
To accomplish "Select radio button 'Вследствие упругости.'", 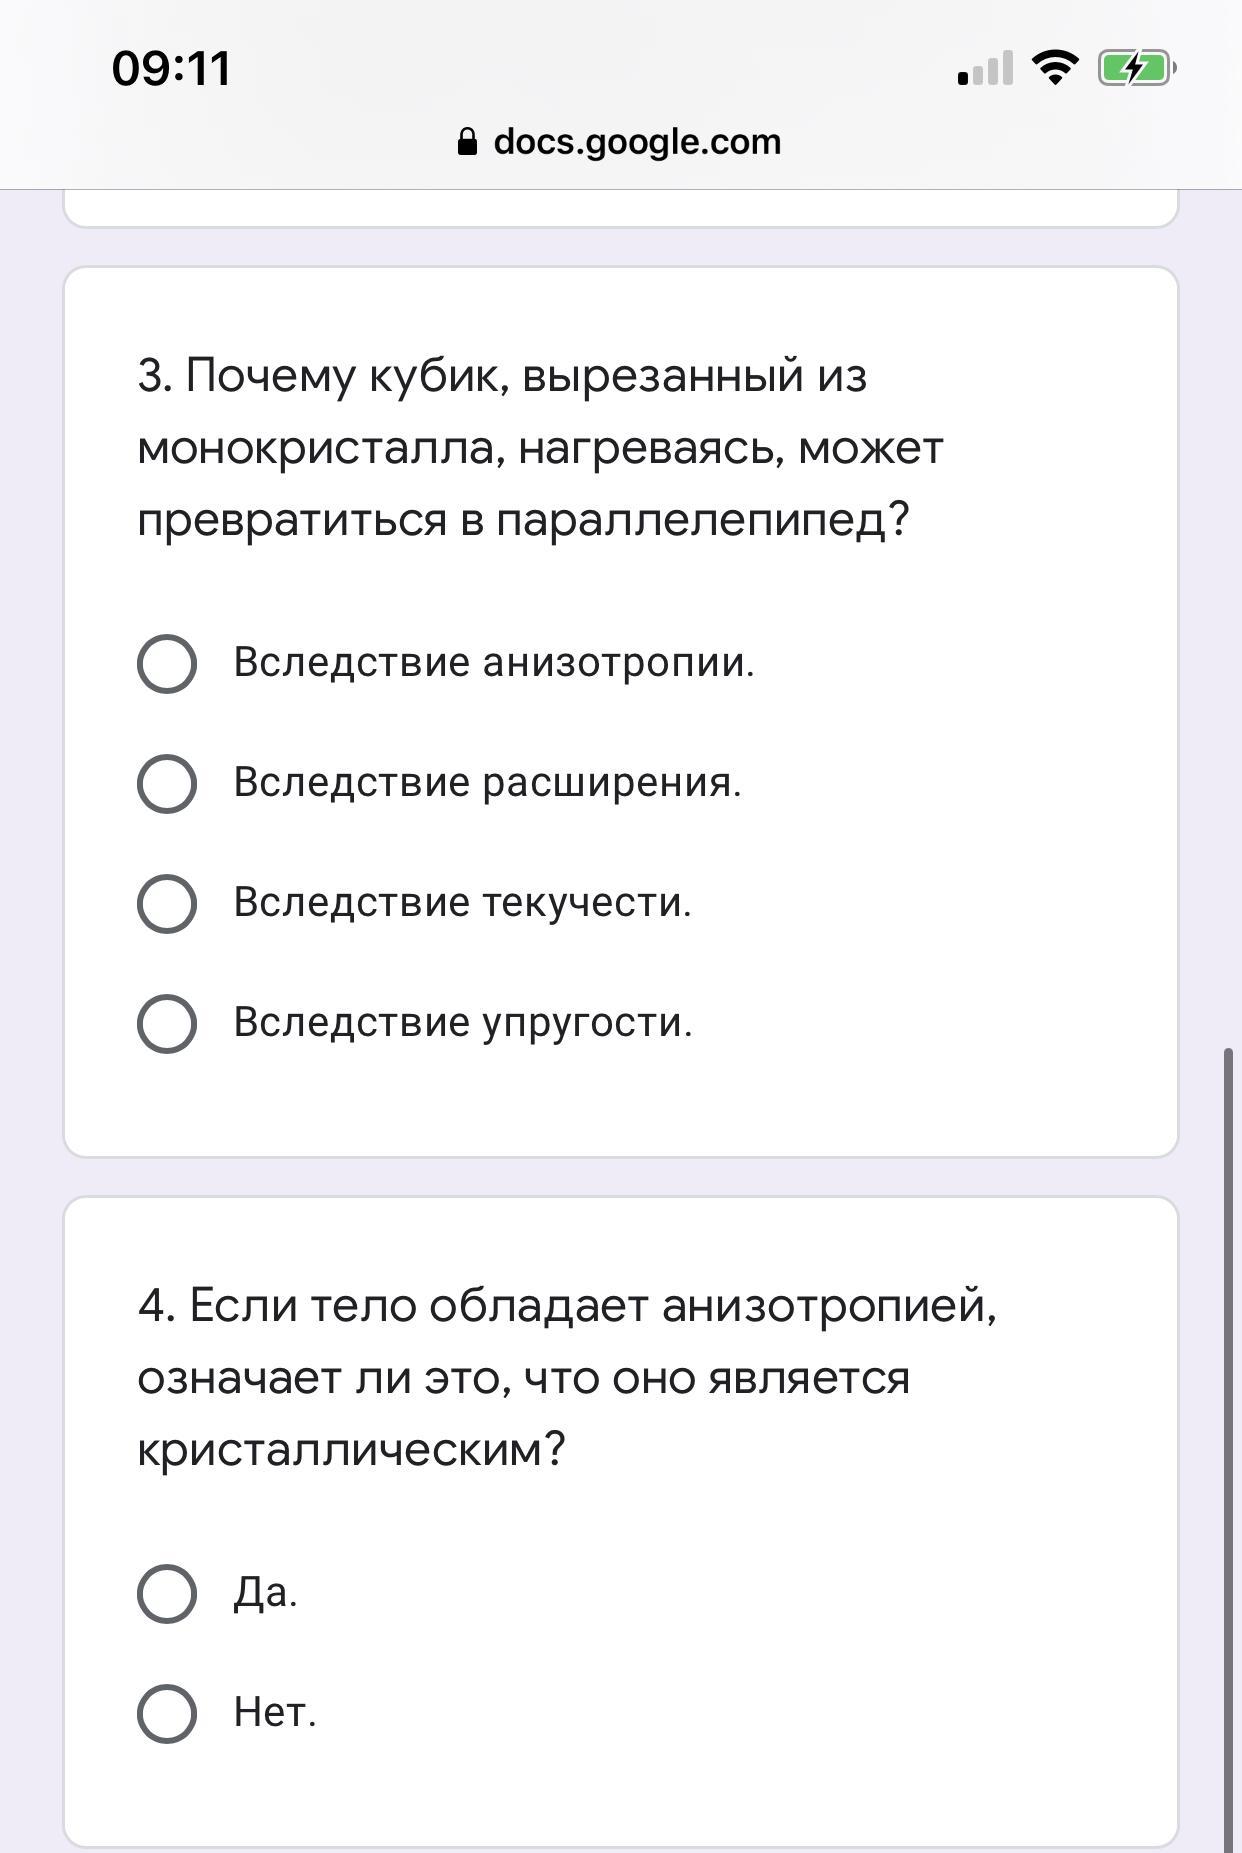I will [x=167, y=1024].
